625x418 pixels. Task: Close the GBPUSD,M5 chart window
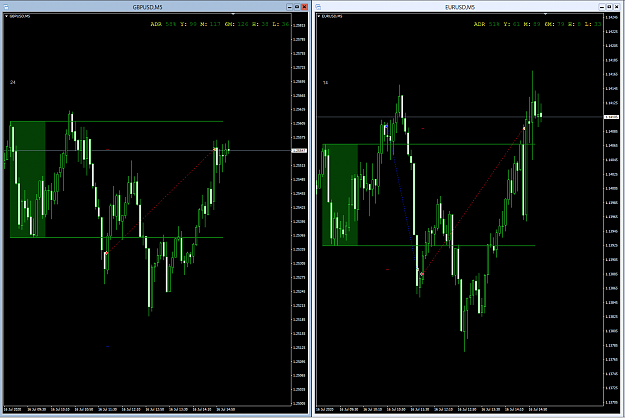305,7
